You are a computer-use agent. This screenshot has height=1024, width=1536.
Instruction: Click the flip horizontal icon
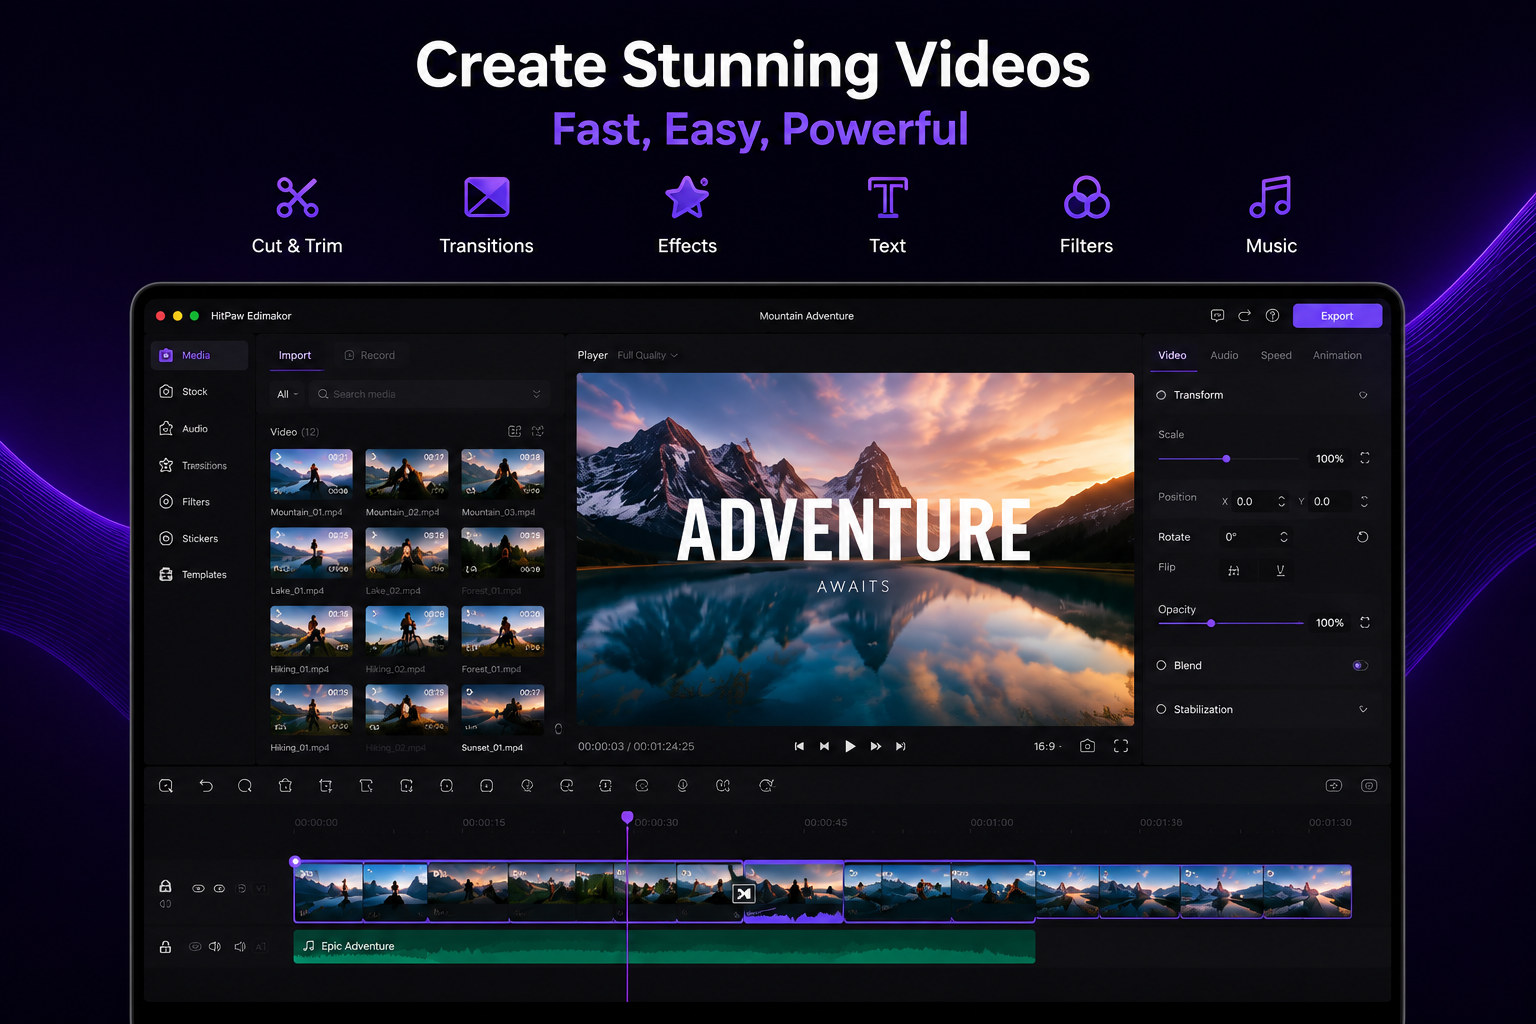click(1234, 570)
